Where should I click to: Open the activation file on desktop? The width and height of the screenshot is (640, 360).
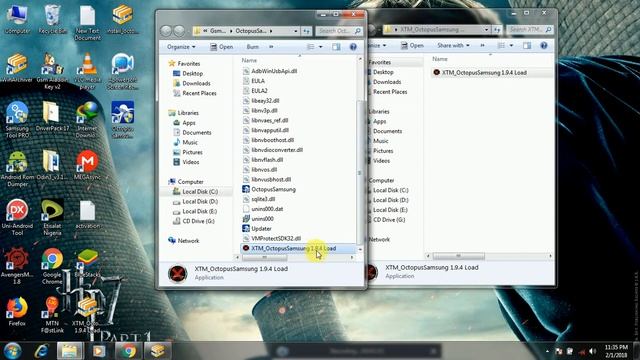87,214
